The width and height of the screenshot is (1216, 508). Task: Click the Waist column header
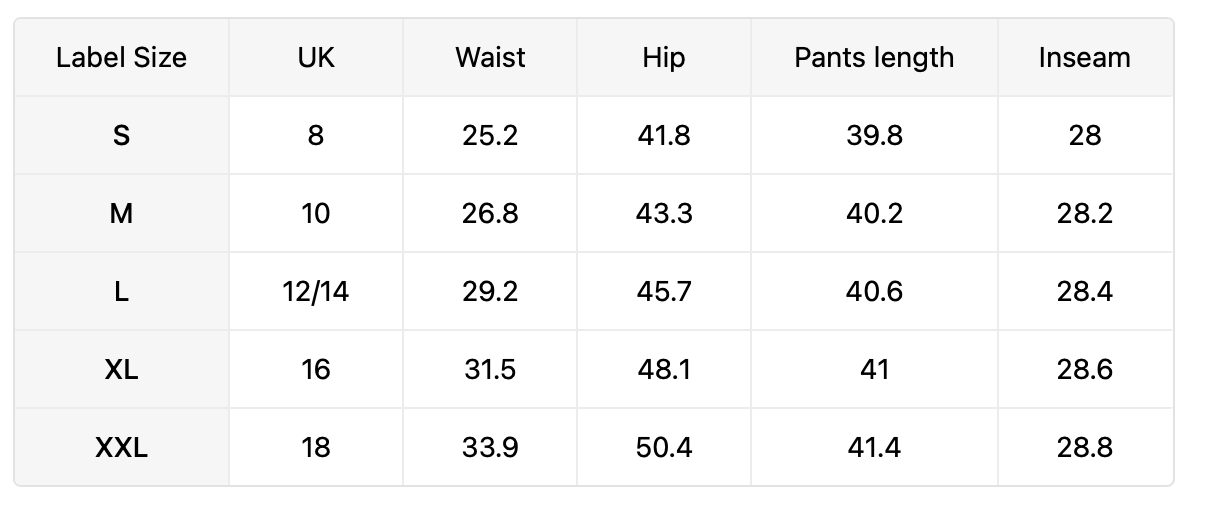490,57
